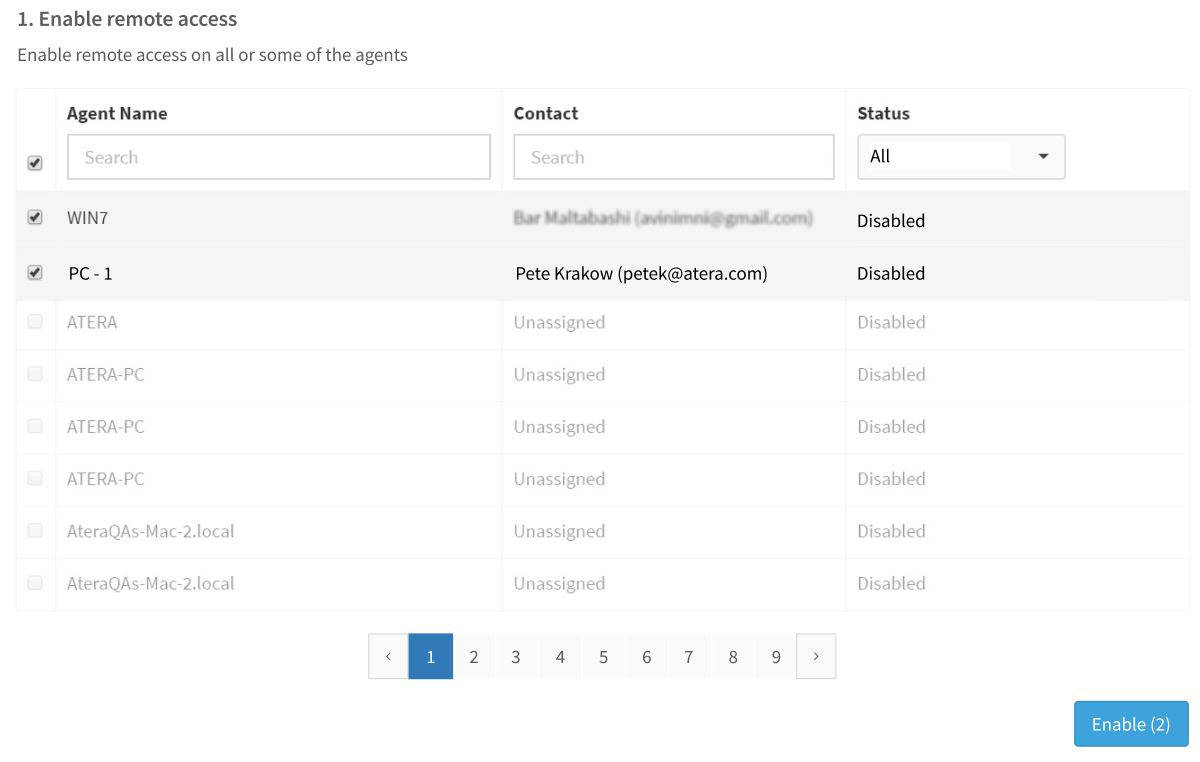
Task: Click the Status dropdown arrow
Action: (x=1043, y=157)
